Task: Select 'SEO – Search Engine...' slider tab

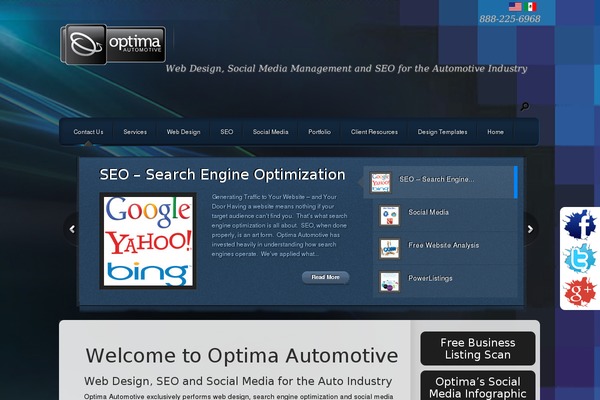Action: [x=440, y=182]
